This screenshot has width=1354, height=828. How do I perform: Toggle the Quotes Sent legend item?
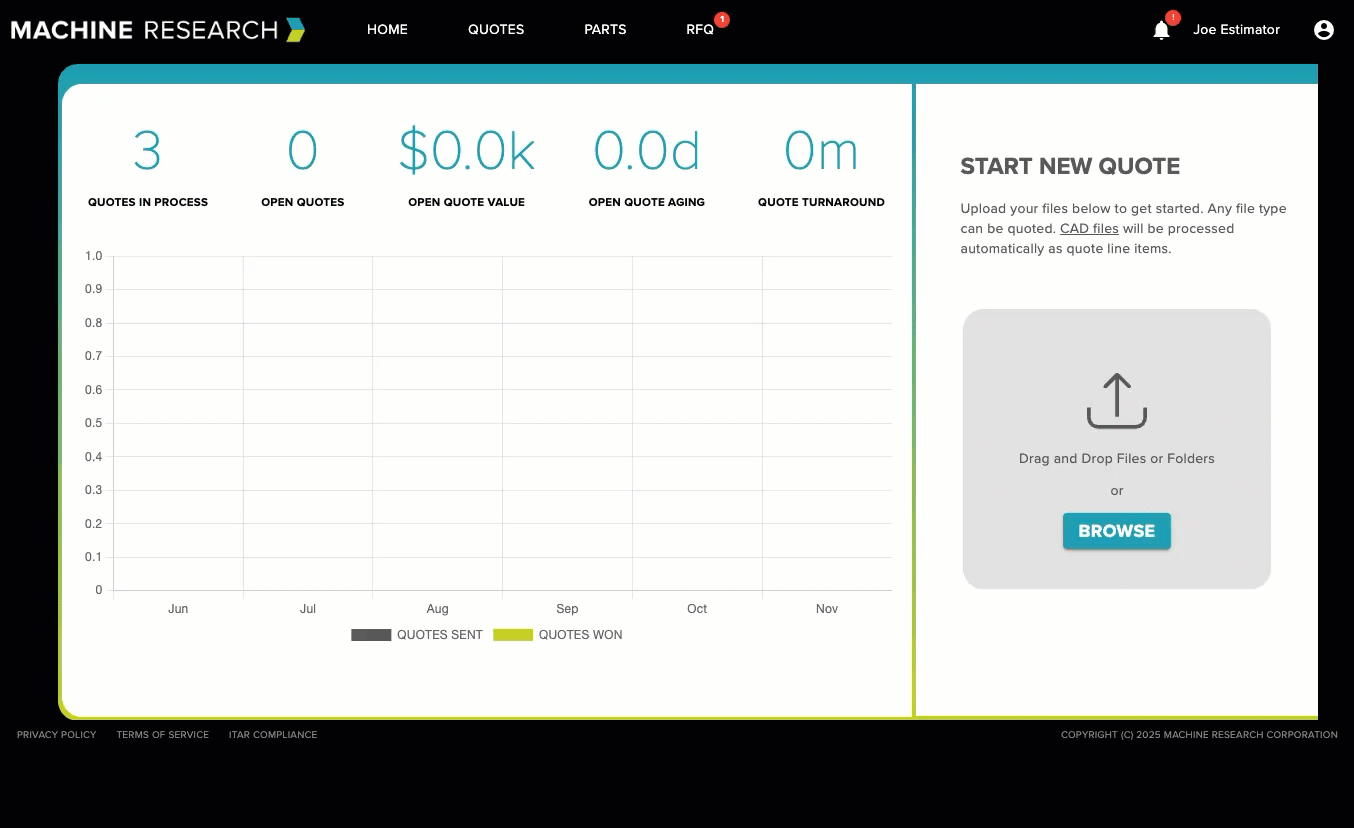[x=417, y=635]
